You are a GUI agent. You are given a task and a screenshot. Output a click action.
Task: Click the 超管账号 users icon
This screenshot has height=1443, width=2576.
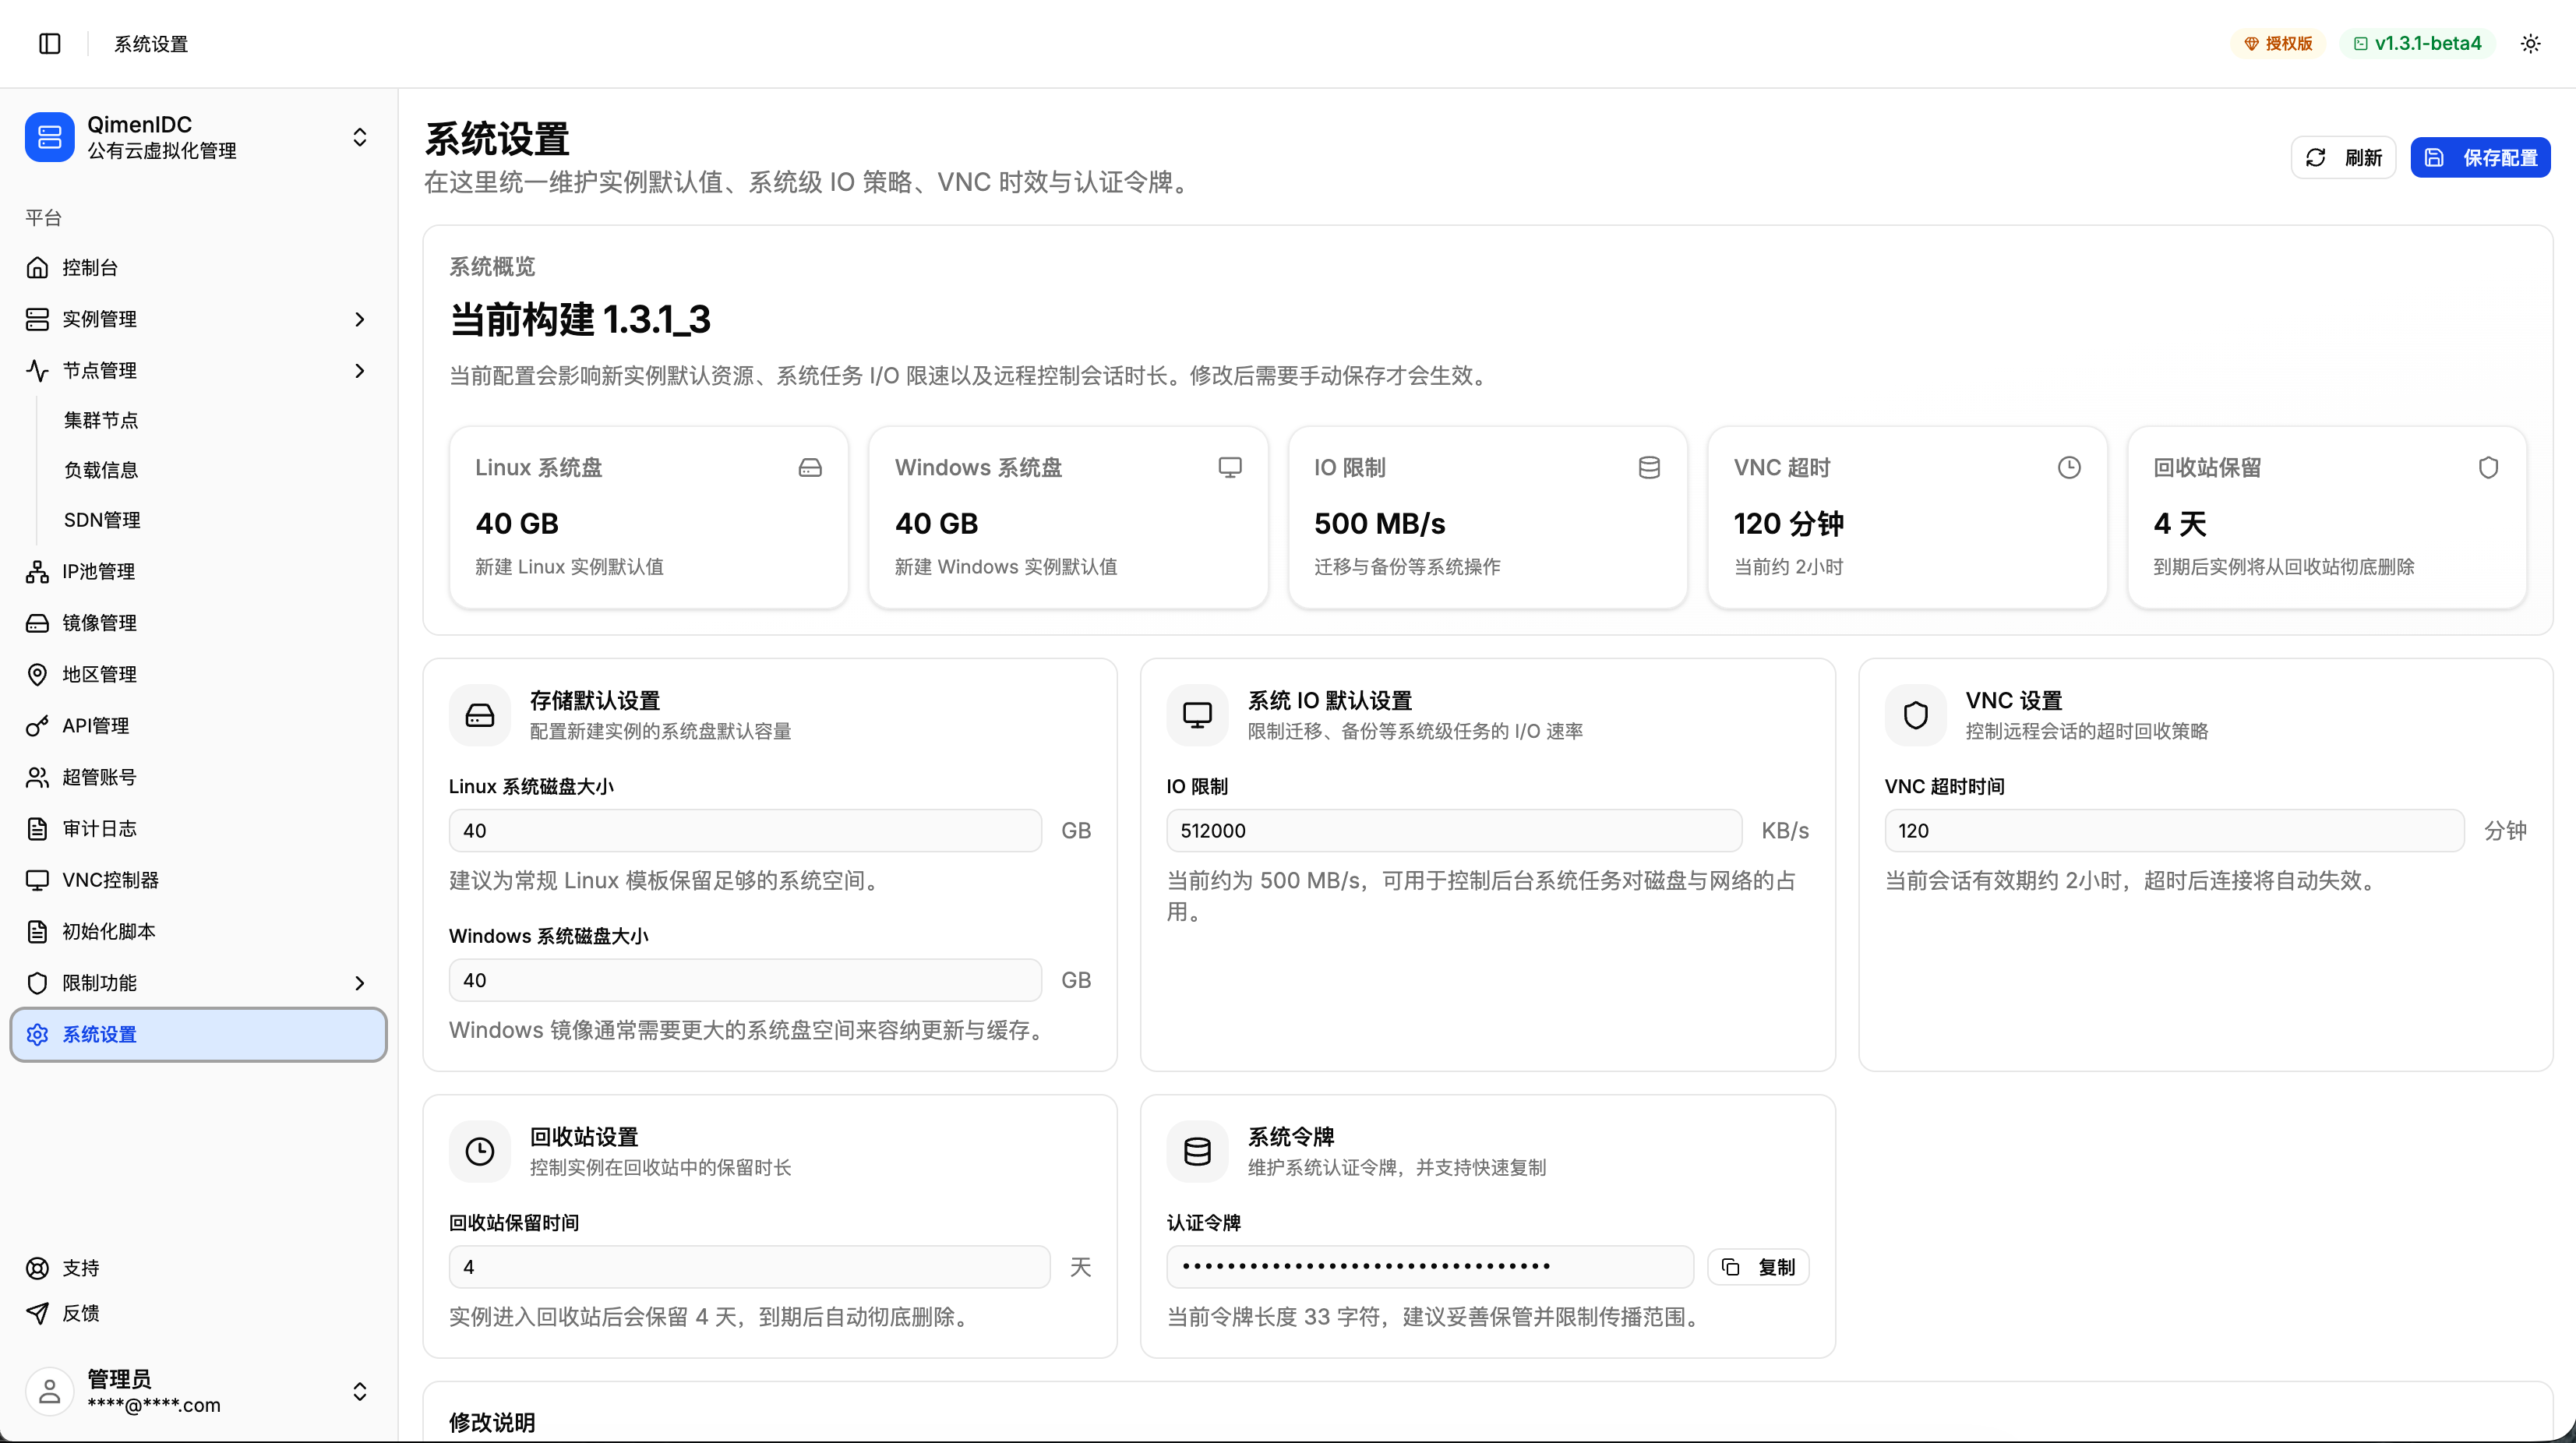click(x=37, y=777)
